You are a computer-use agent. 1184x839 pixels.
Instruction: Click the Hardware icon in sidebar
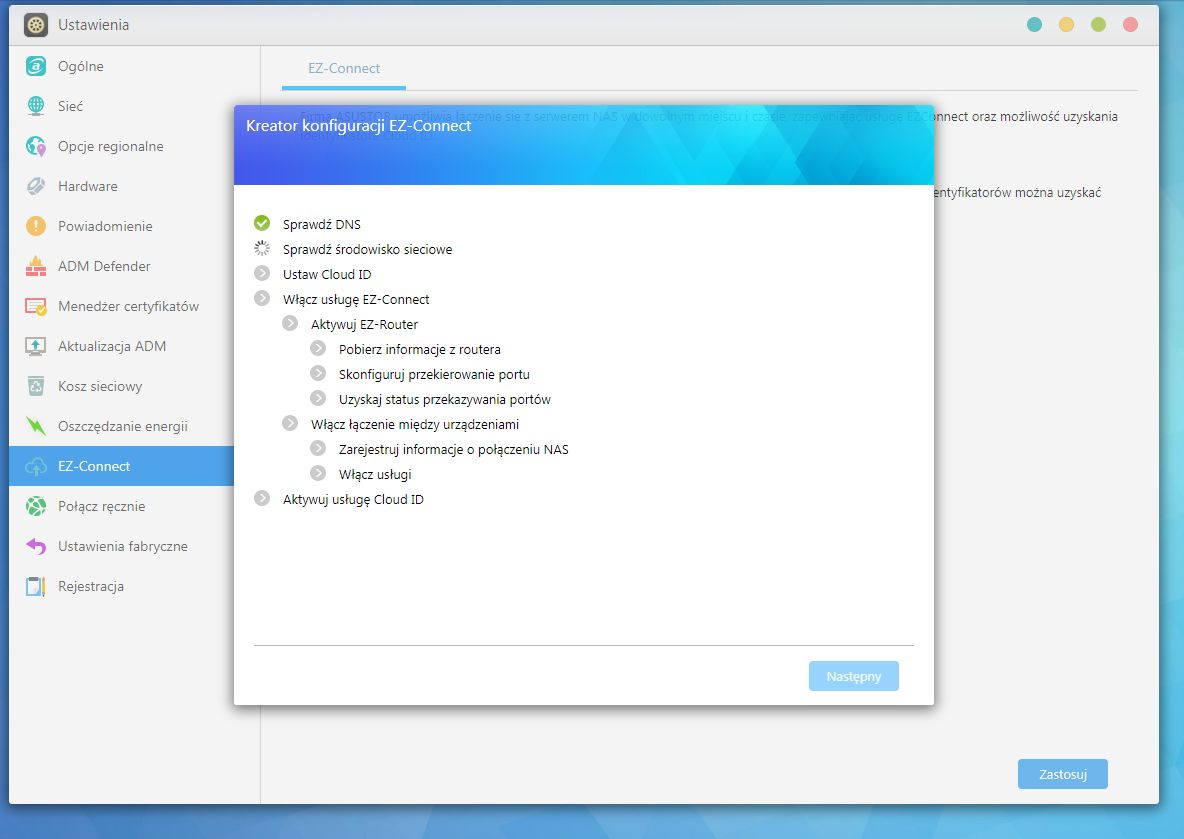pos(35,186)
